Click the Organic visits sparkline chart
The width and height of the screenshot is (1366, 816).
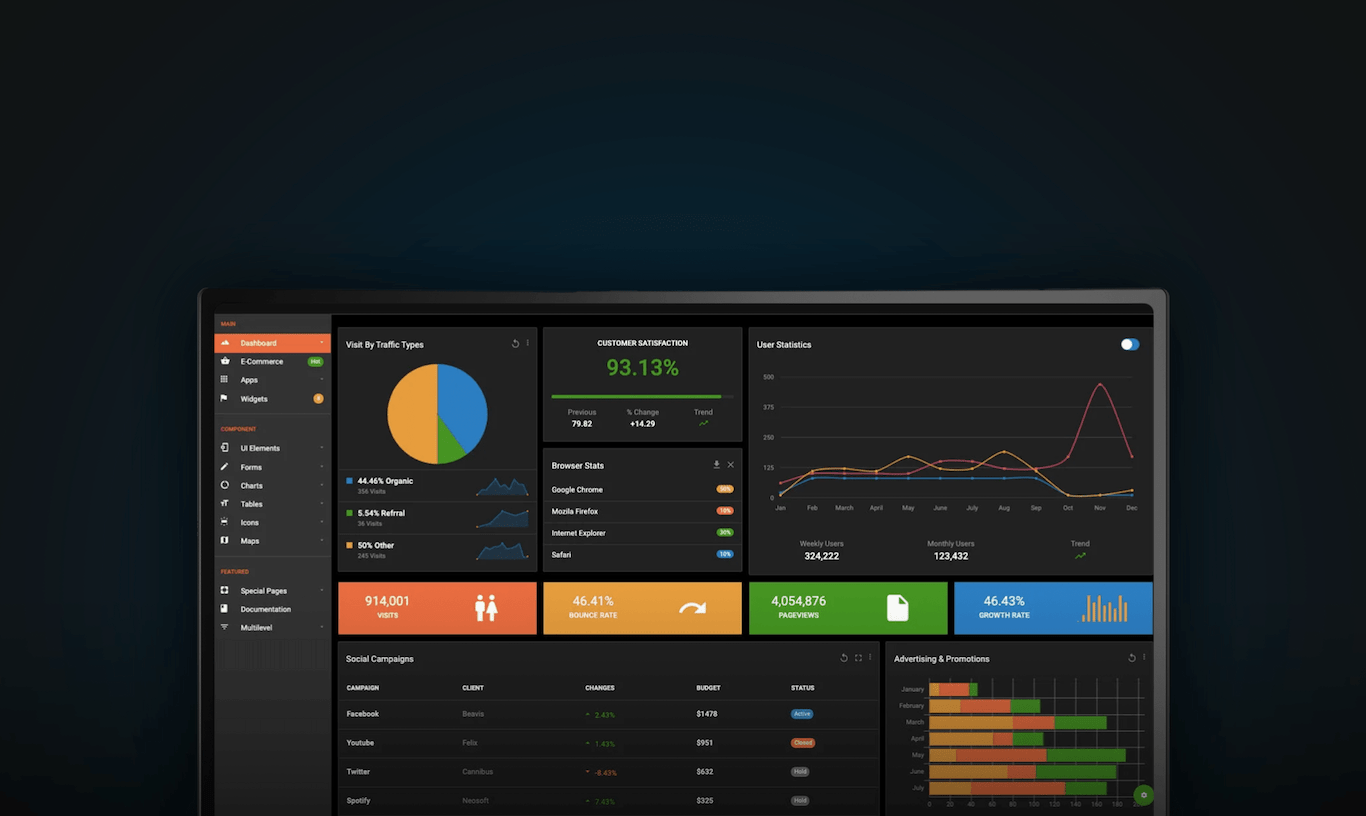click(x=503, y=487)
